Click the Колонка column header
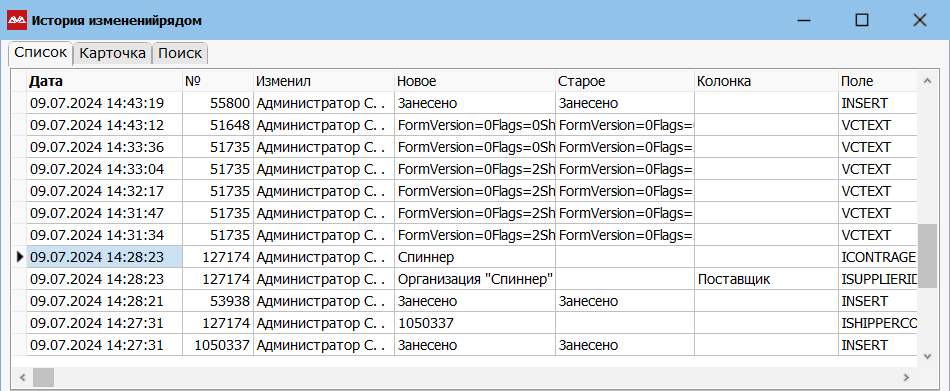The height and width of the screenshot is (391, 950). [x=766, y=81]
